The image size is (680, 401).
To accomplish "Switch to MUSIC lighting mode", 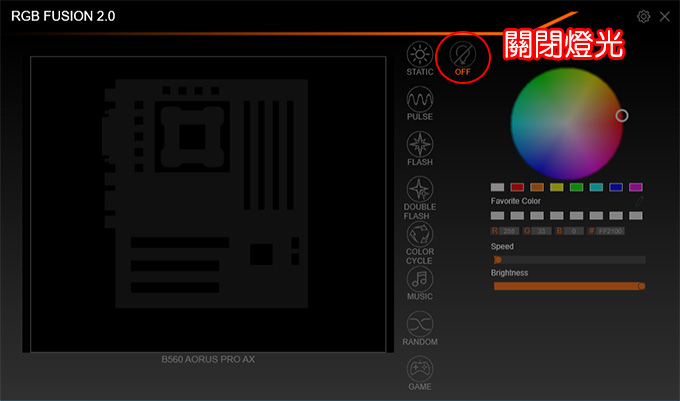I will click(x=420, y=284).
